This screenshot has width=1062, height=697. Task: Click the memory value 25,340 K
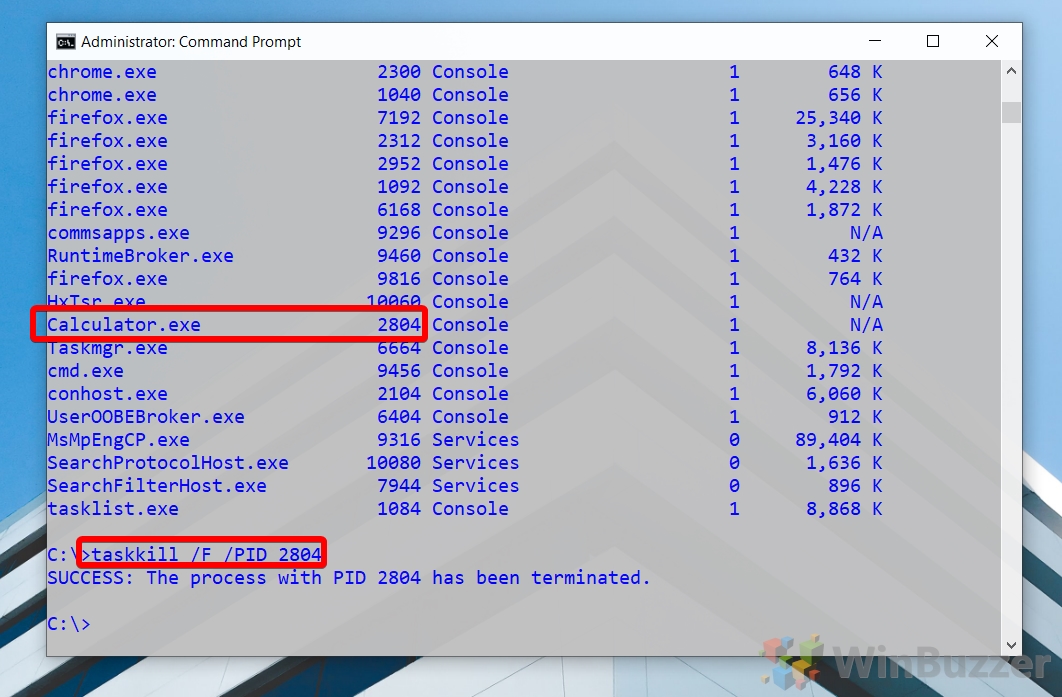point(838,118)
